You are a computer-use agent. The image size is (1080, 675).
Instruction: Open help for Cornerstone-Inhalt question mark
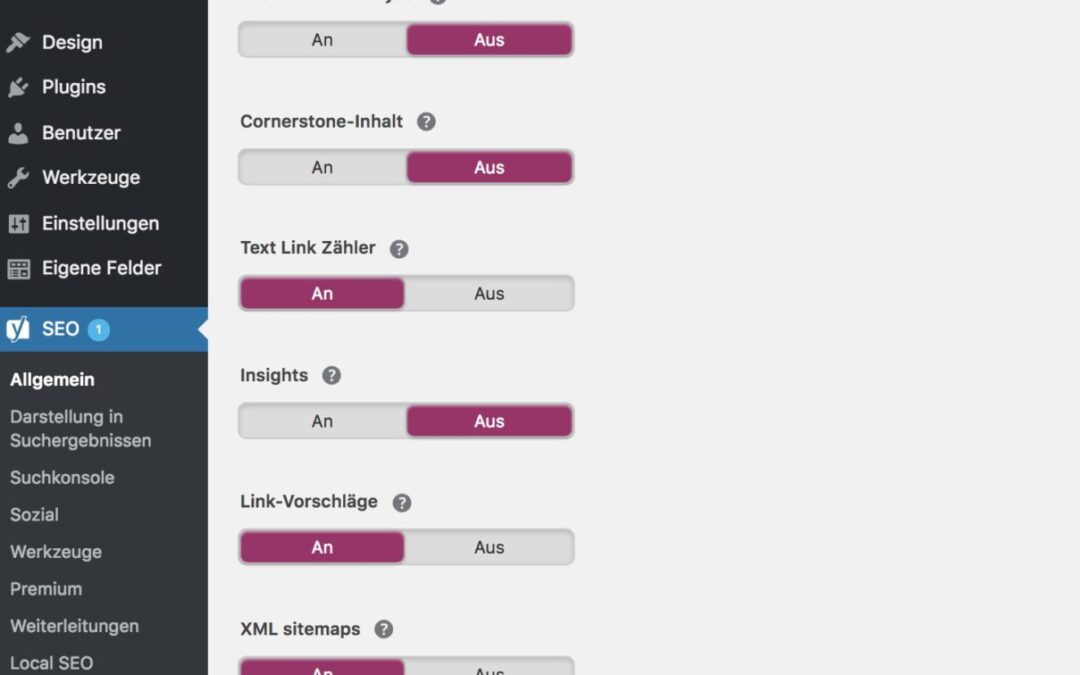[x=426, y=122]
